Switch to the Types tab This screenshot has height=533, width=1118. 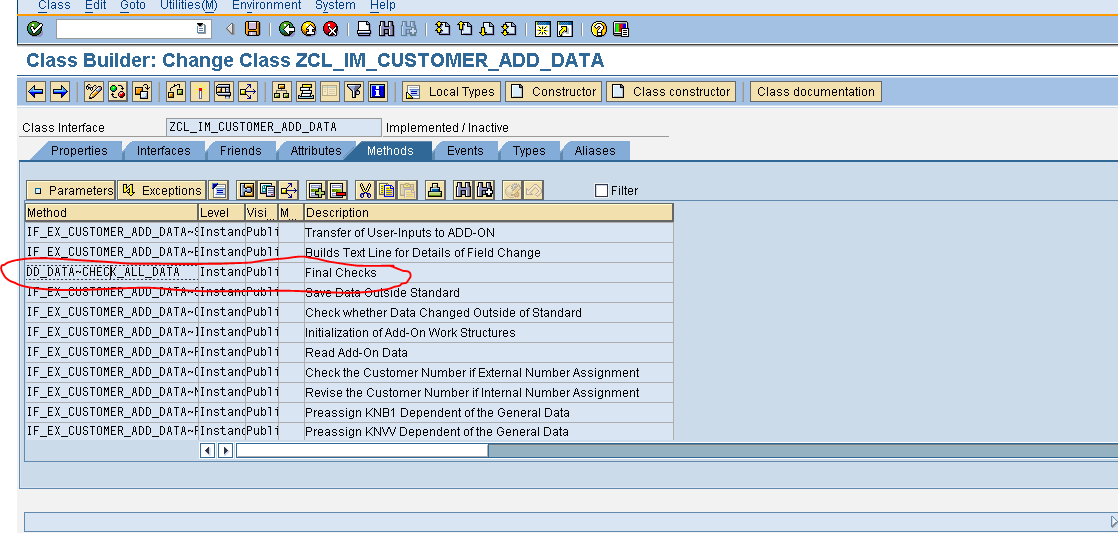pos(529,150)
